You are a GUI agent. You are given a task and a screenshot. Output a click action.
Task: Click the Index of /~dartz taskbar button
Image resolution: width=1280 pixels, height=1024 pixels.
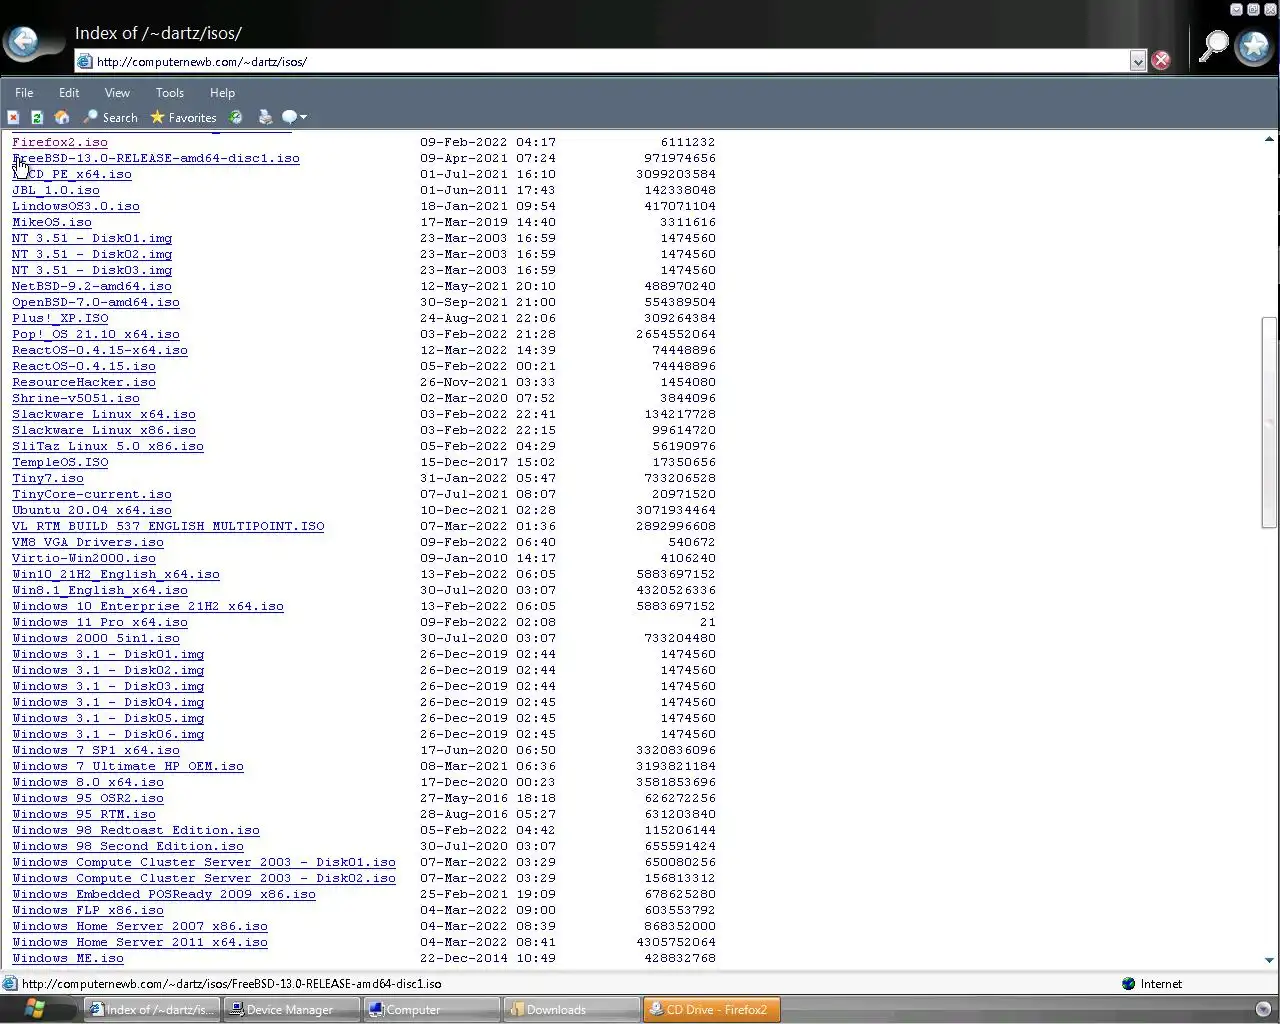click(x=151, y=1010)
